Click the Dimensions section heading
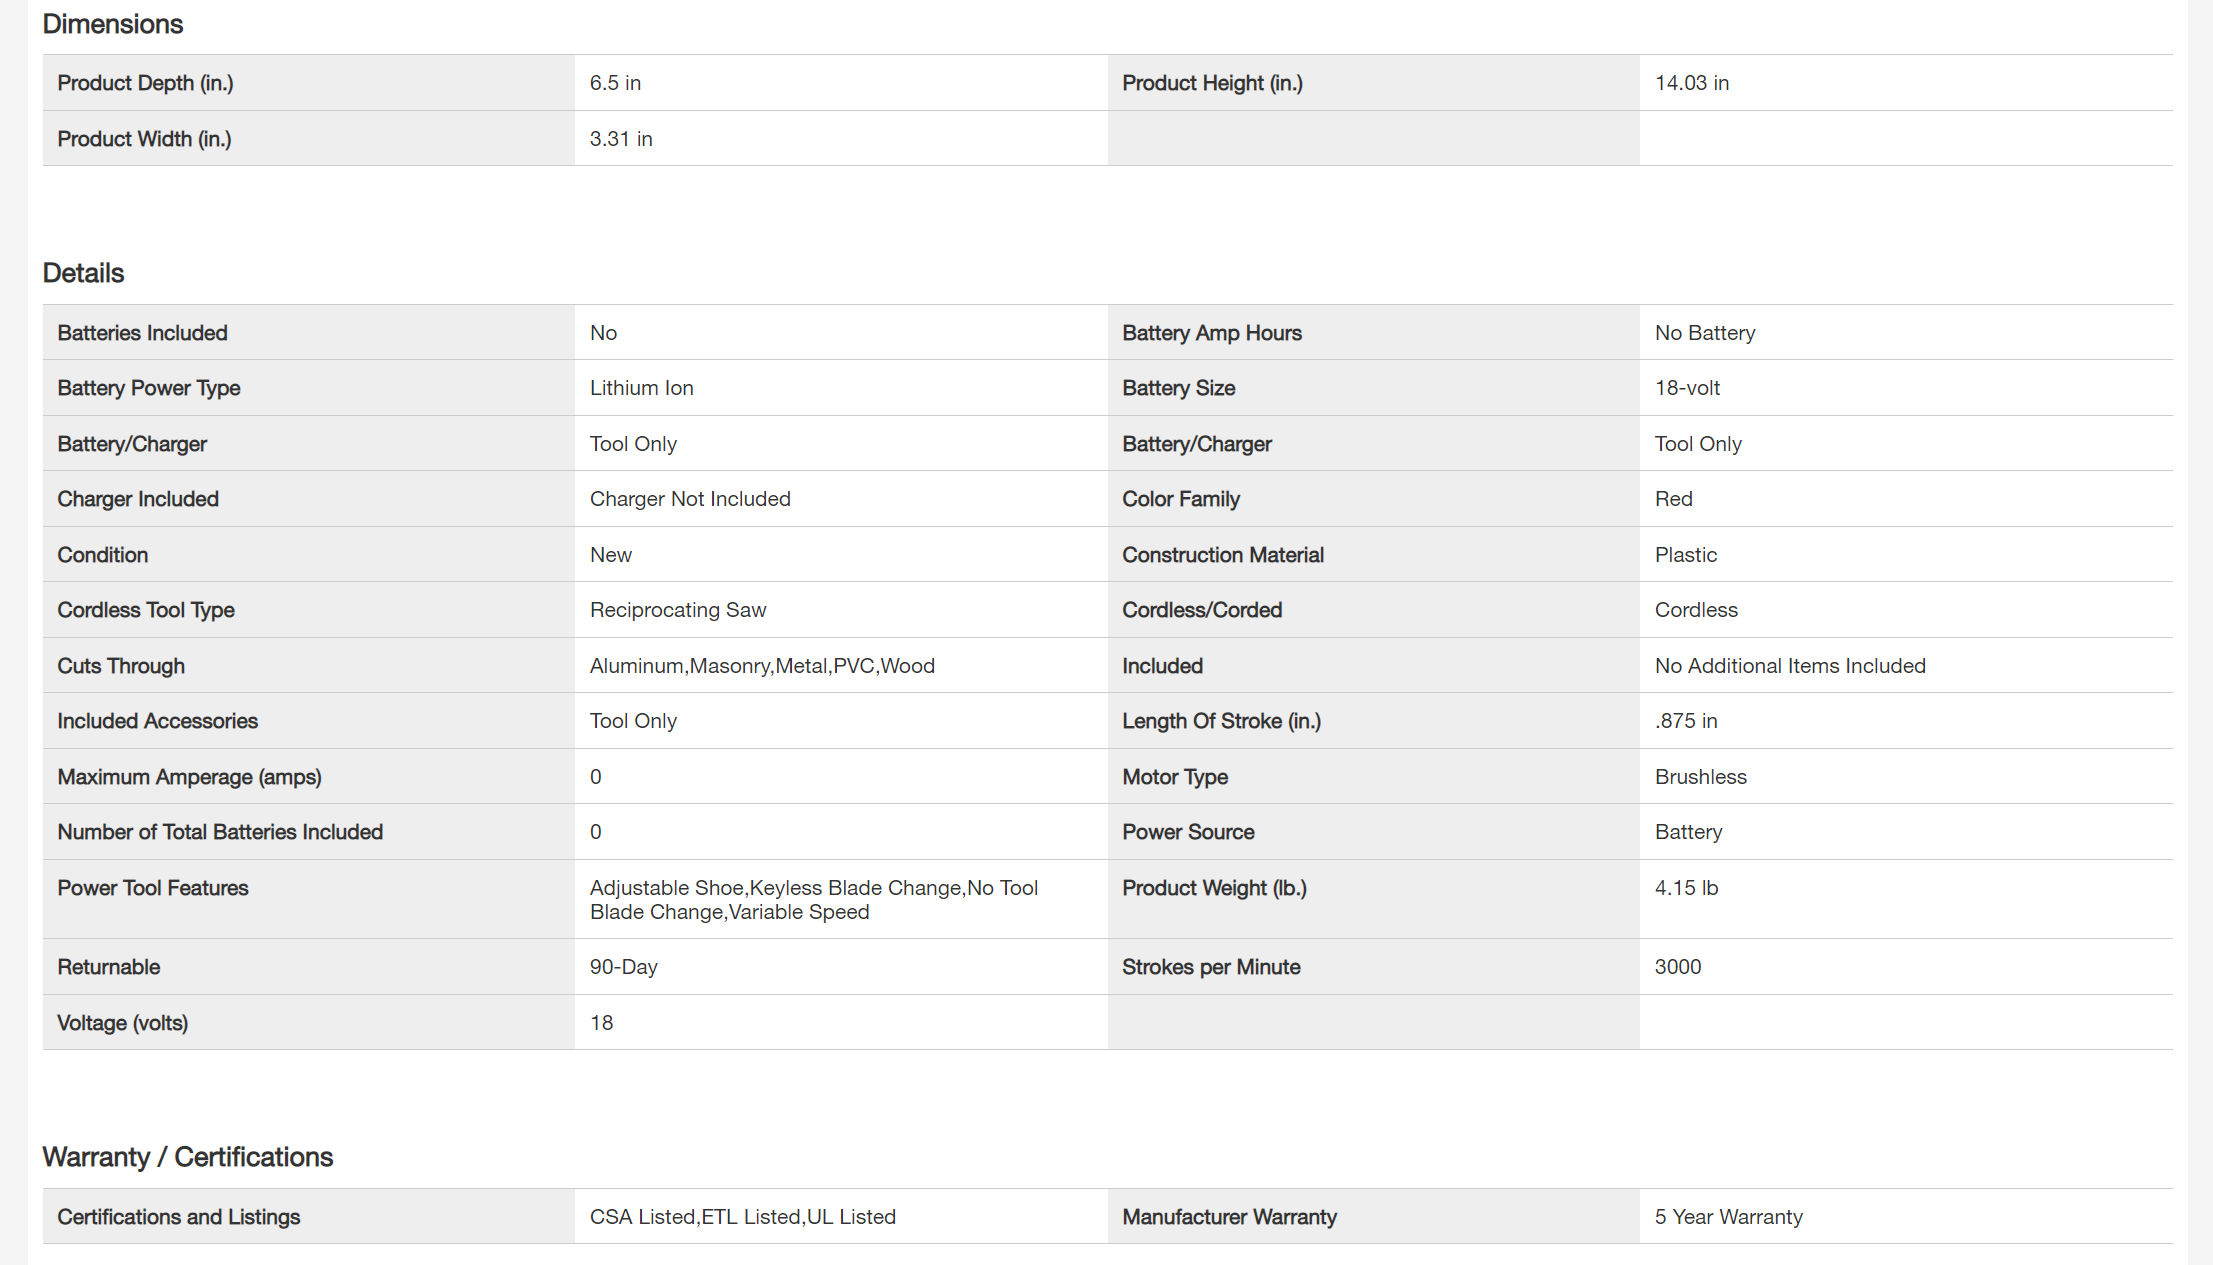 click(x=113, y=24)
